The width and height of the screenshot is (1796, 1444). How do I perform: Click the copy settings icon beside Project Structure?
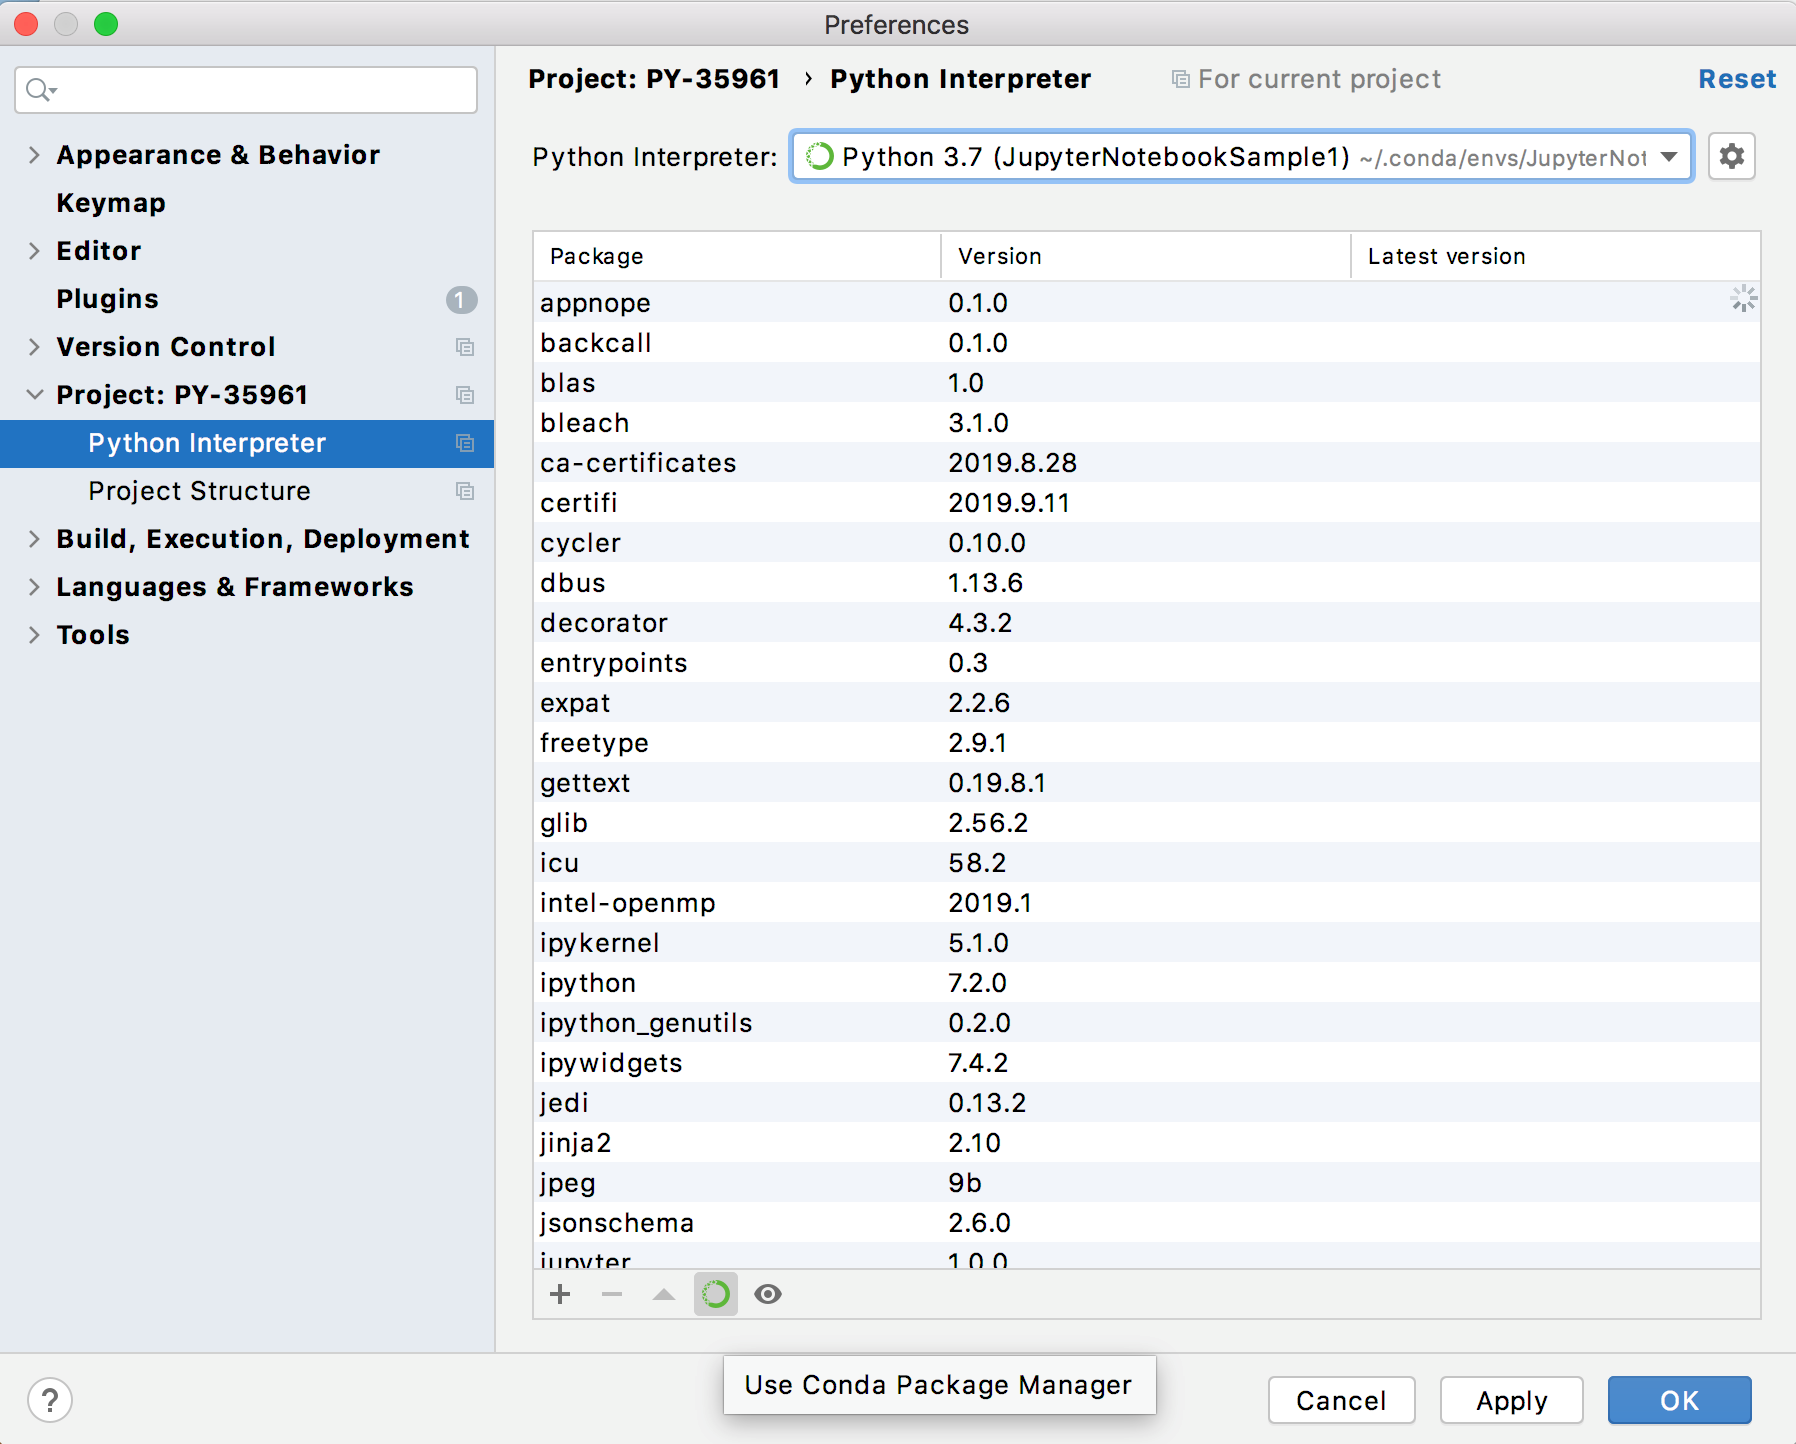[465, 491]
